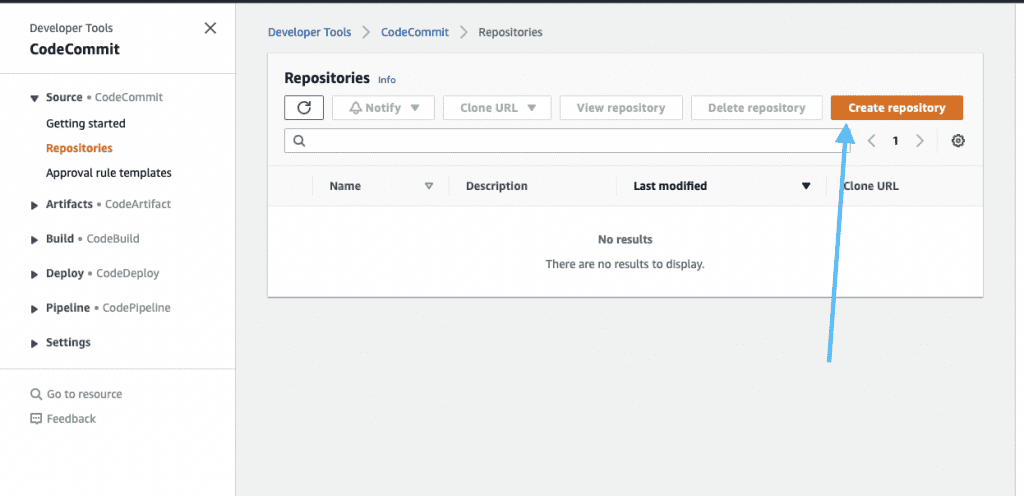
Task: Follow the CodeCommit breadcrumb link
Action: coord(415,32)
